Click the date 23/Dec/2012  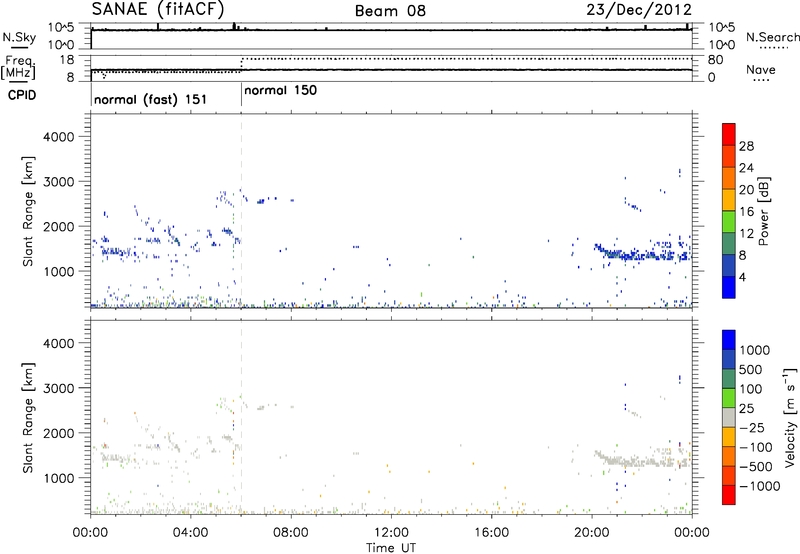point(639,10)
